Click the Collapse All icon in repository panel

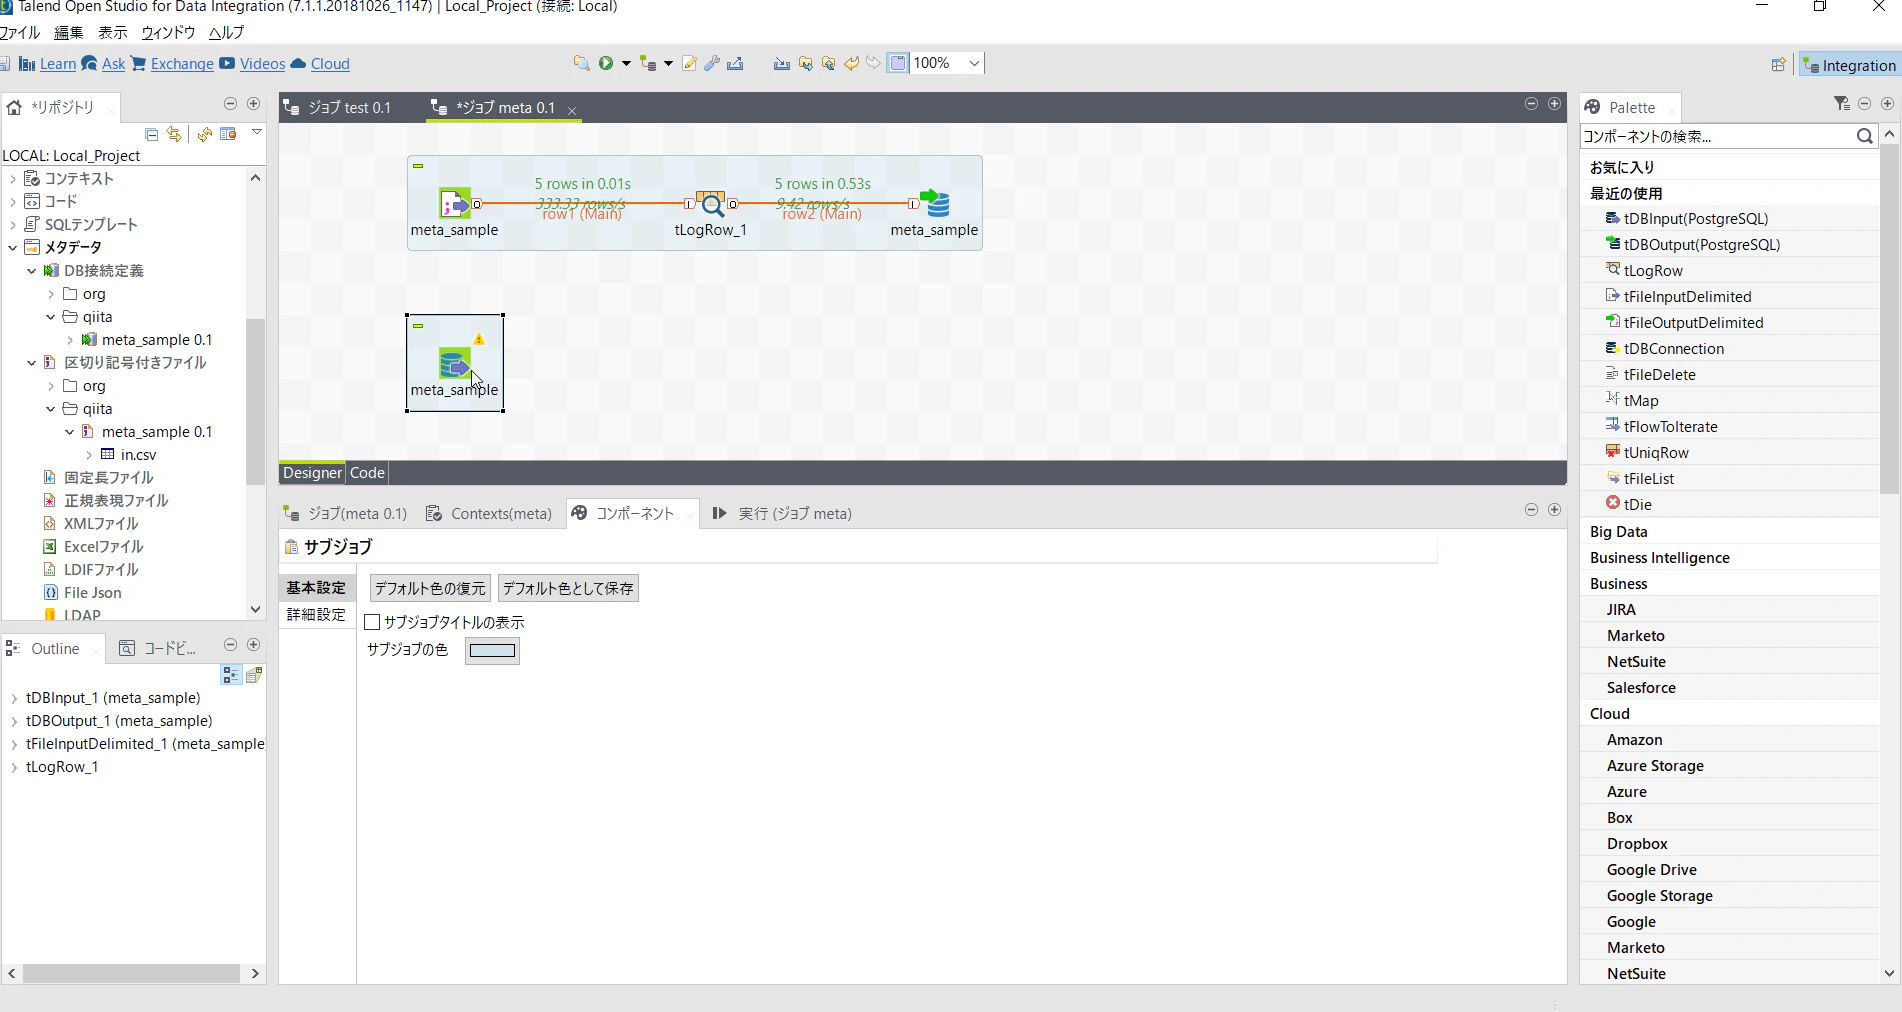152,134
